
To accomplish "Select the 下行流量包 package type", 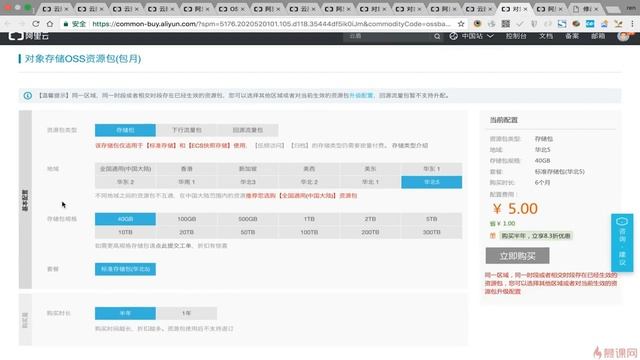I will [187, 130].
